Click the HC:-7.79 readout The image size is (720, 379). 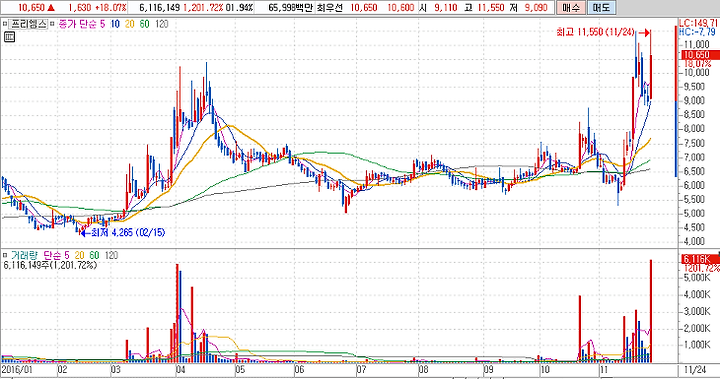pyautogui.click(x=697, y=32)
